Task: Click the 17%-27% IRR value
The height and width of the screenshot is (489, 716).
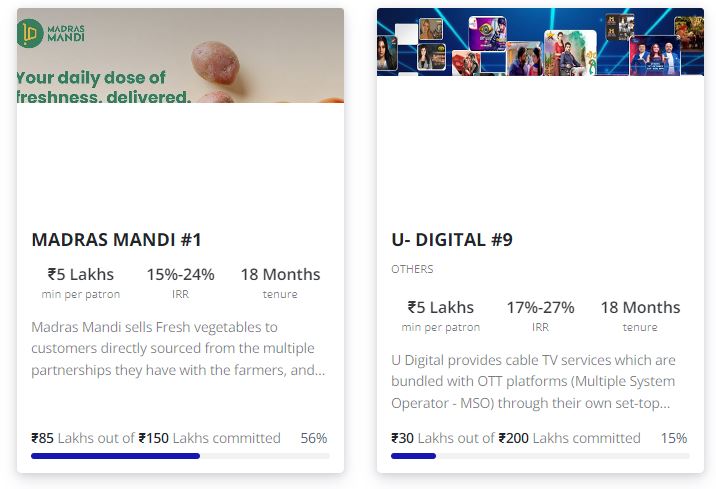Action: 540,307
